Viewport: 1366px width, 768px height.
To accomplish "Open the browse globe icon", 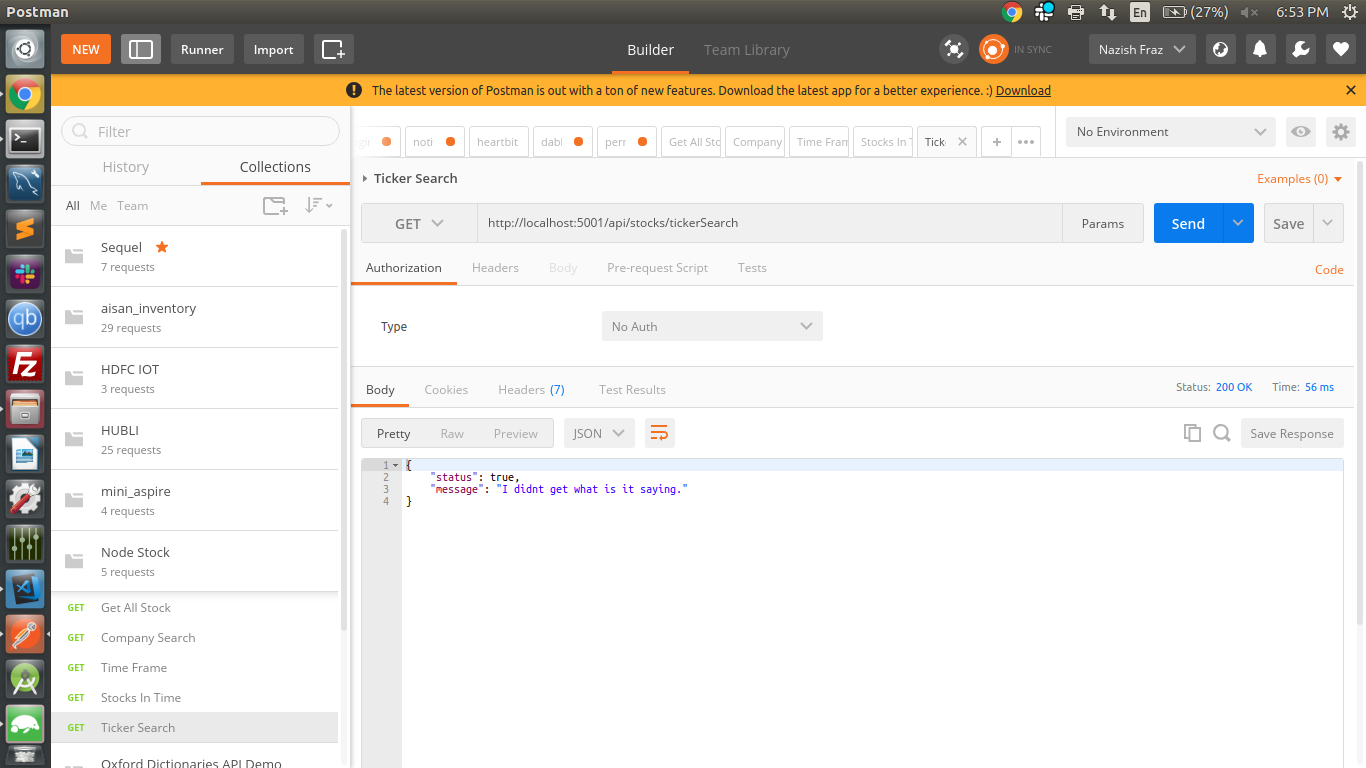I will tap(1219, 49).
